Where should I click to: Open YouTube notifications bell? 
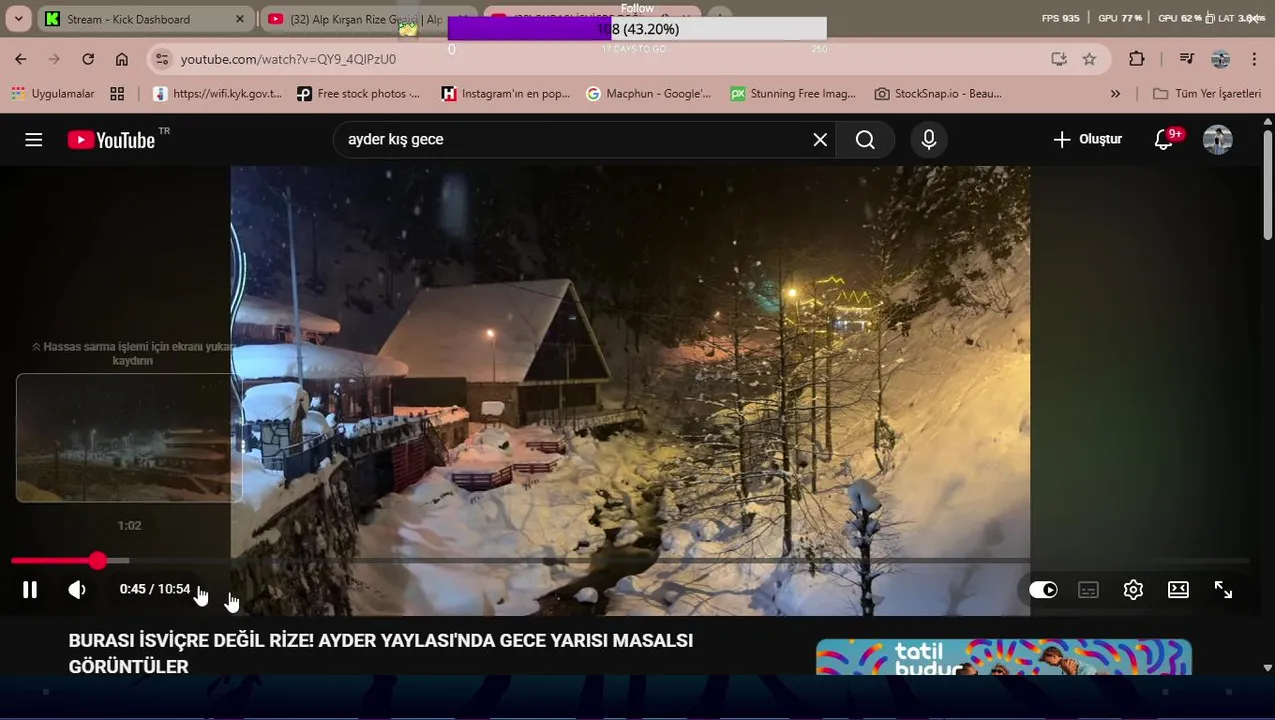1164,139
